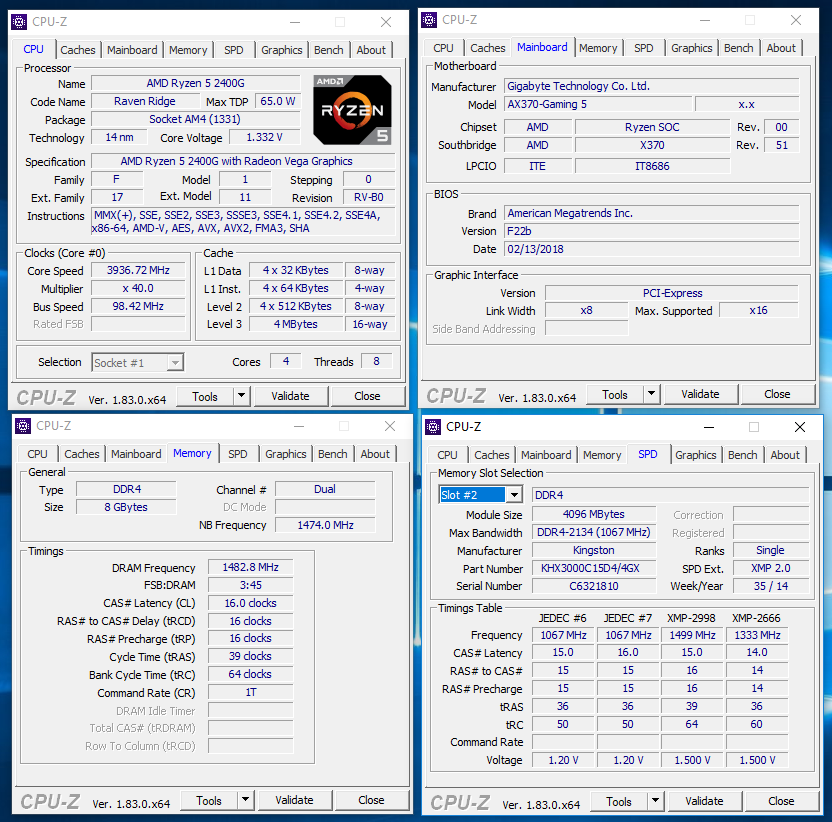The height and width of the screenshot is (822, 832).
Task: Click CPU-Z app icon in SPD window title bar
Action: [433, 427]
